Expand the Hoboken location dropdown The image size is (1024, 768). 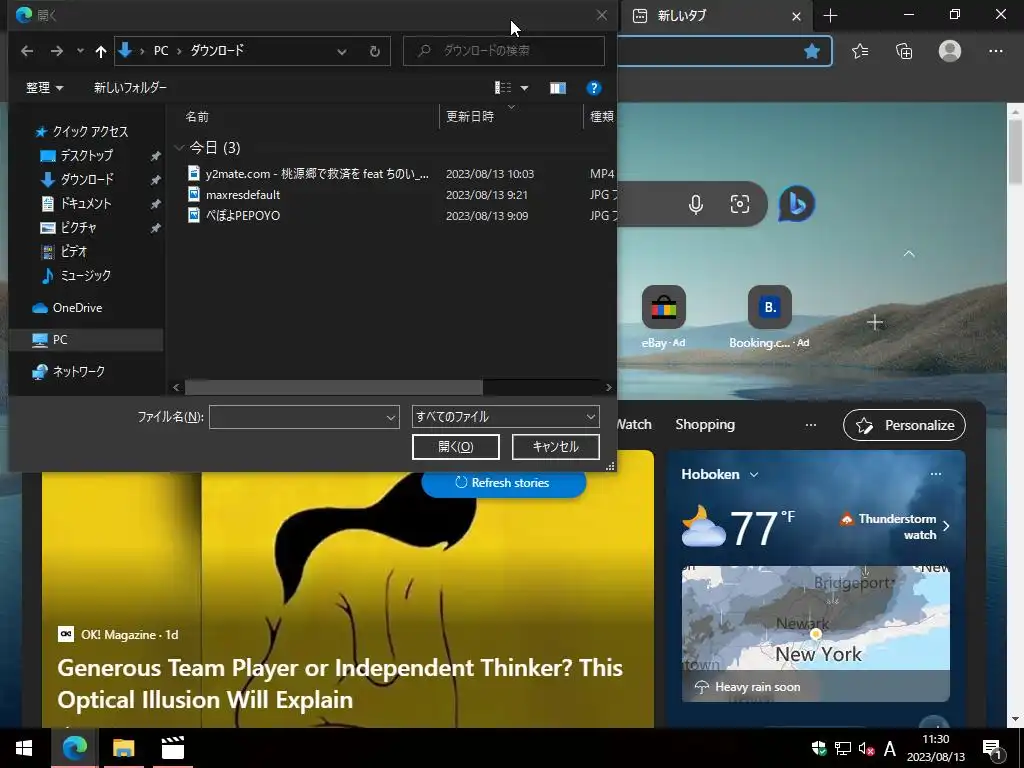pos(754,475)
